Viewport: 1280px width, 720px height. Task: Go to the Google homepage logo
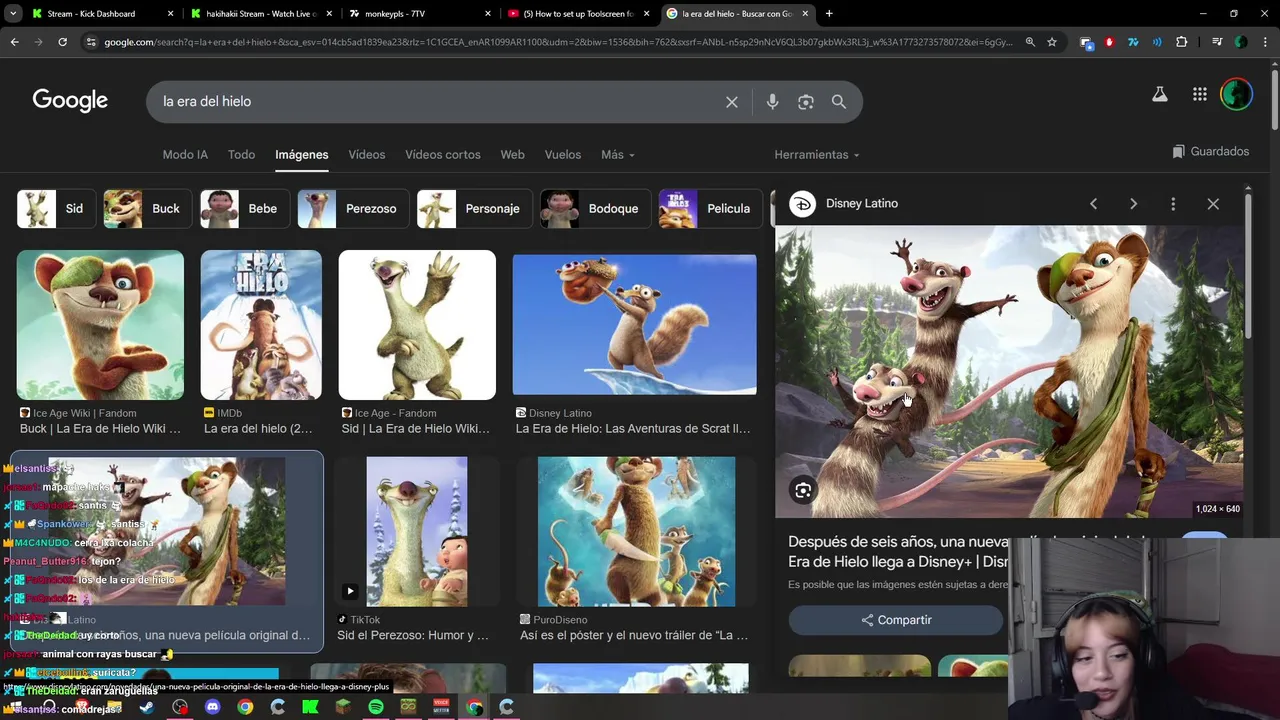coord(70,101)
